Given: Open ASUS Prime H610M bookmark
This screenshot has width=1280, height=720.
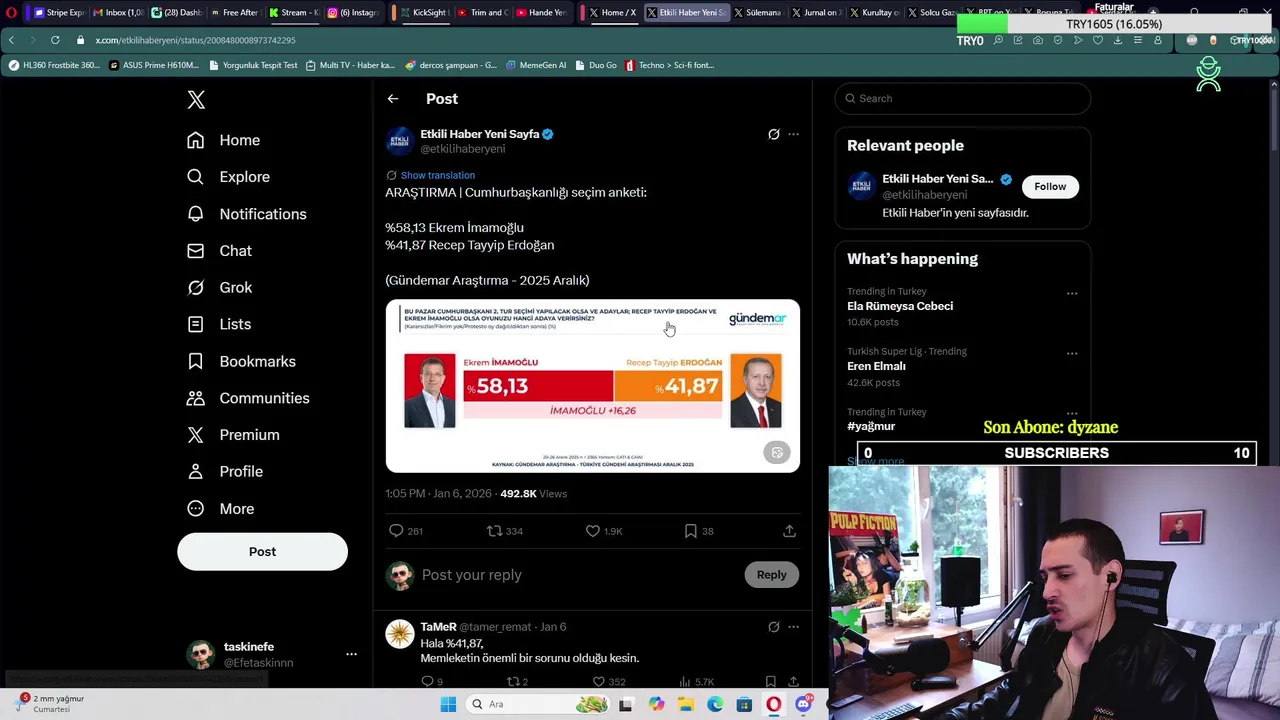Looking at the screenshot, I should (154, 65).
